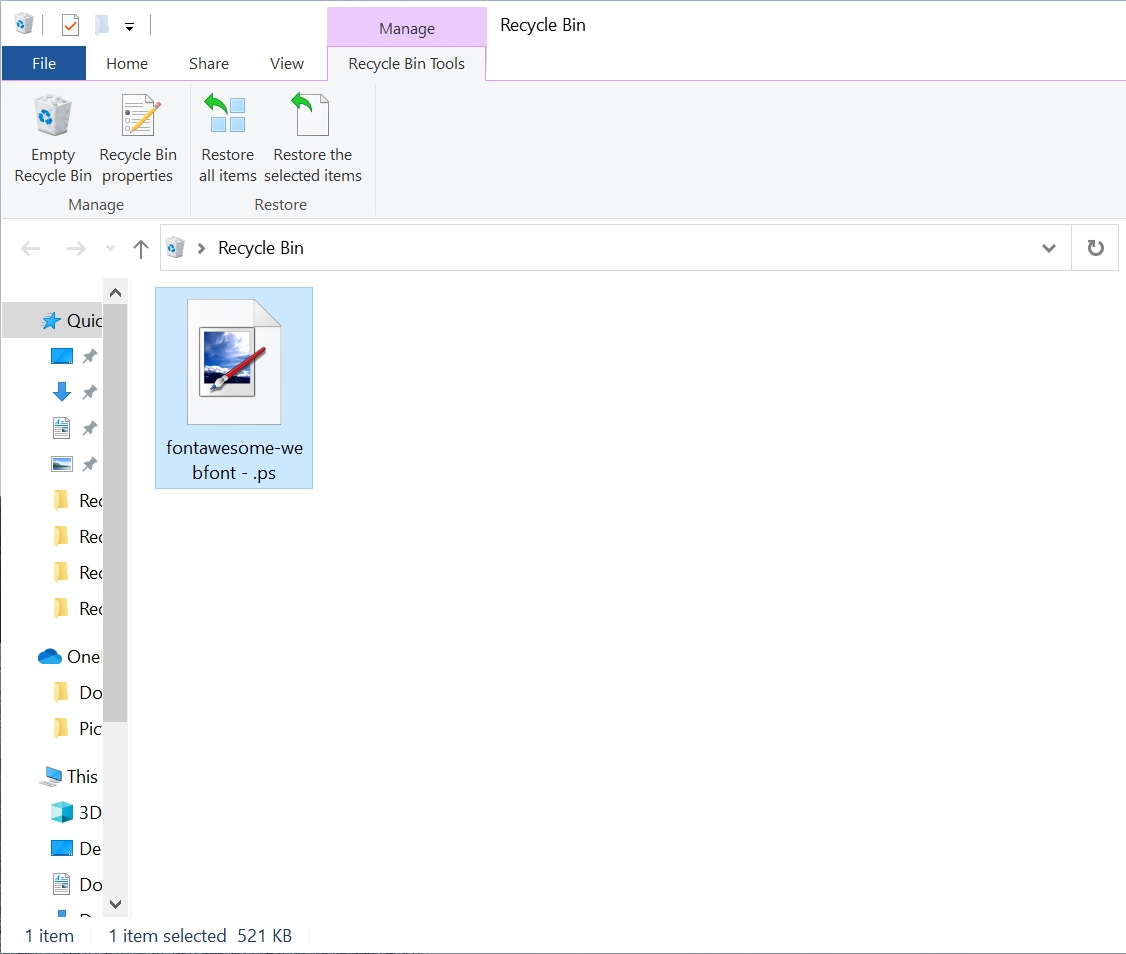Open the File menu

click(44, 63)
